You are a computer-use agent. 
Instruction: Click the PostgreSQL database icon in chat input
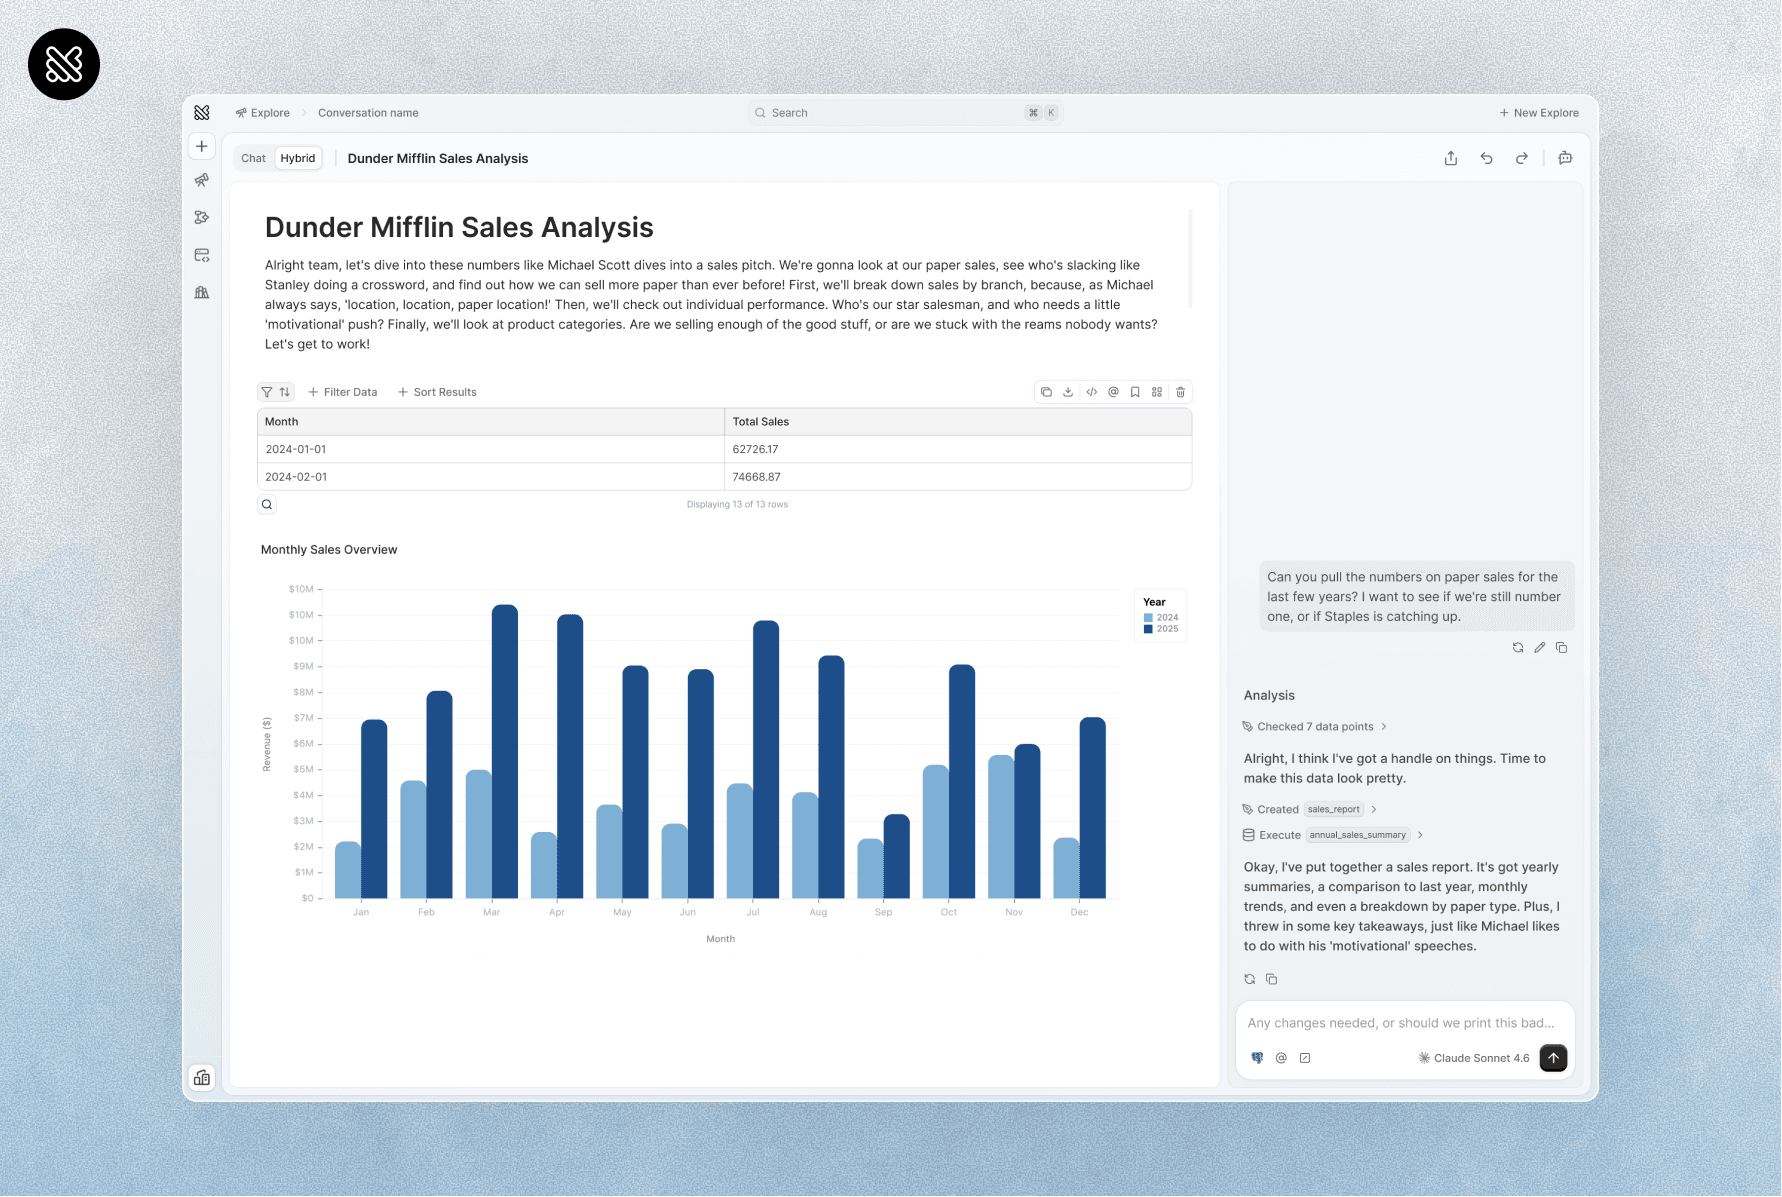pyautogui.click(x=1258, y=1058)
